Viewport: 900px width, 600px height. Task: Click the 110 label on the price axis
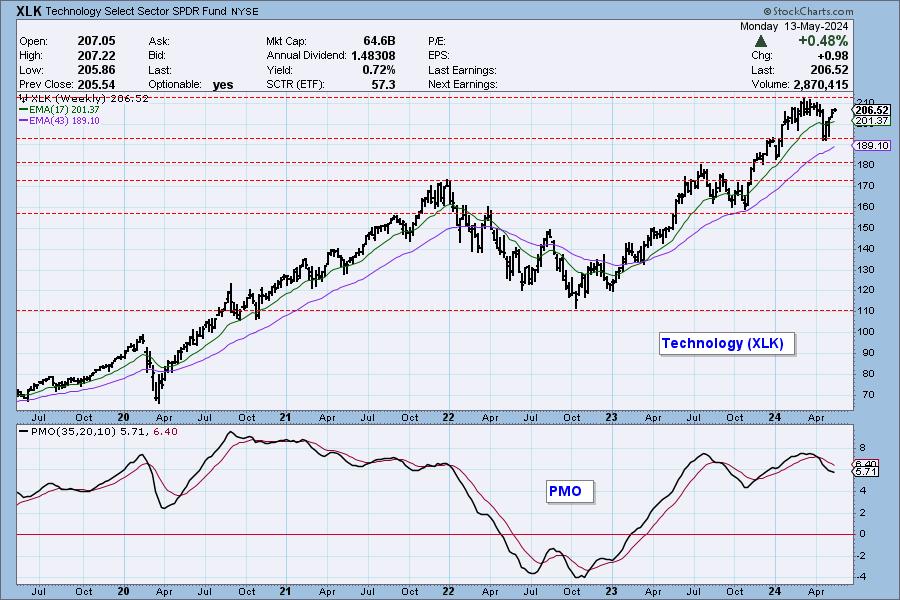coord(866,311)
